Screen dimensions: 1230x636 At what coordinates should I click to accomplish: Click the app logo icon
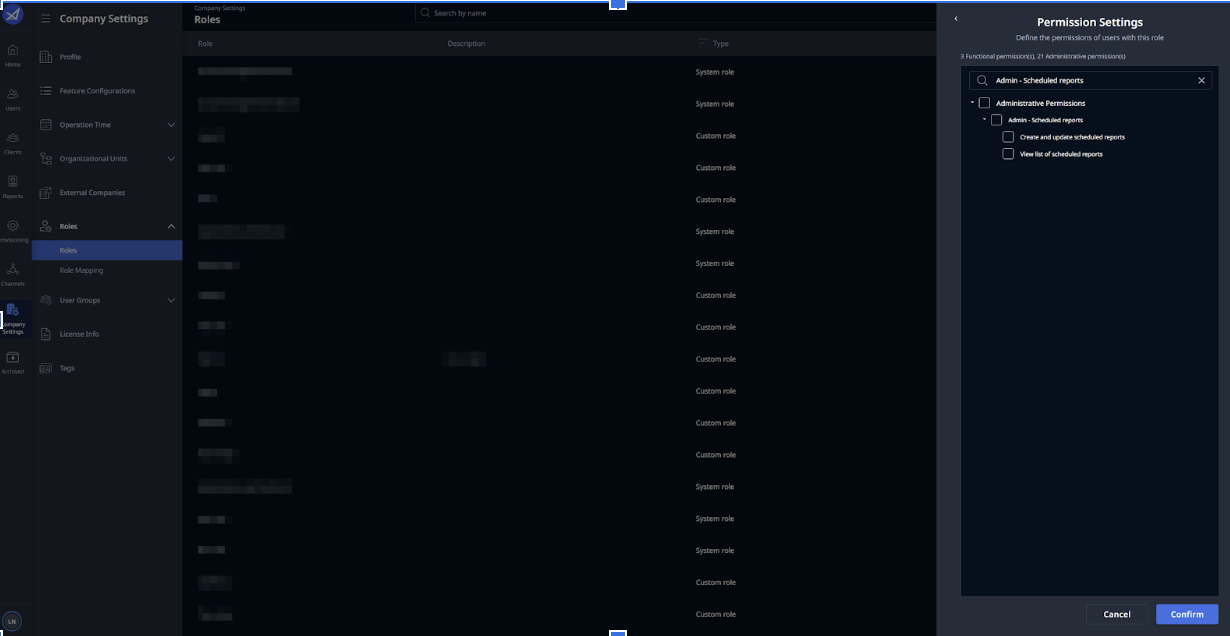click(13, 15)
